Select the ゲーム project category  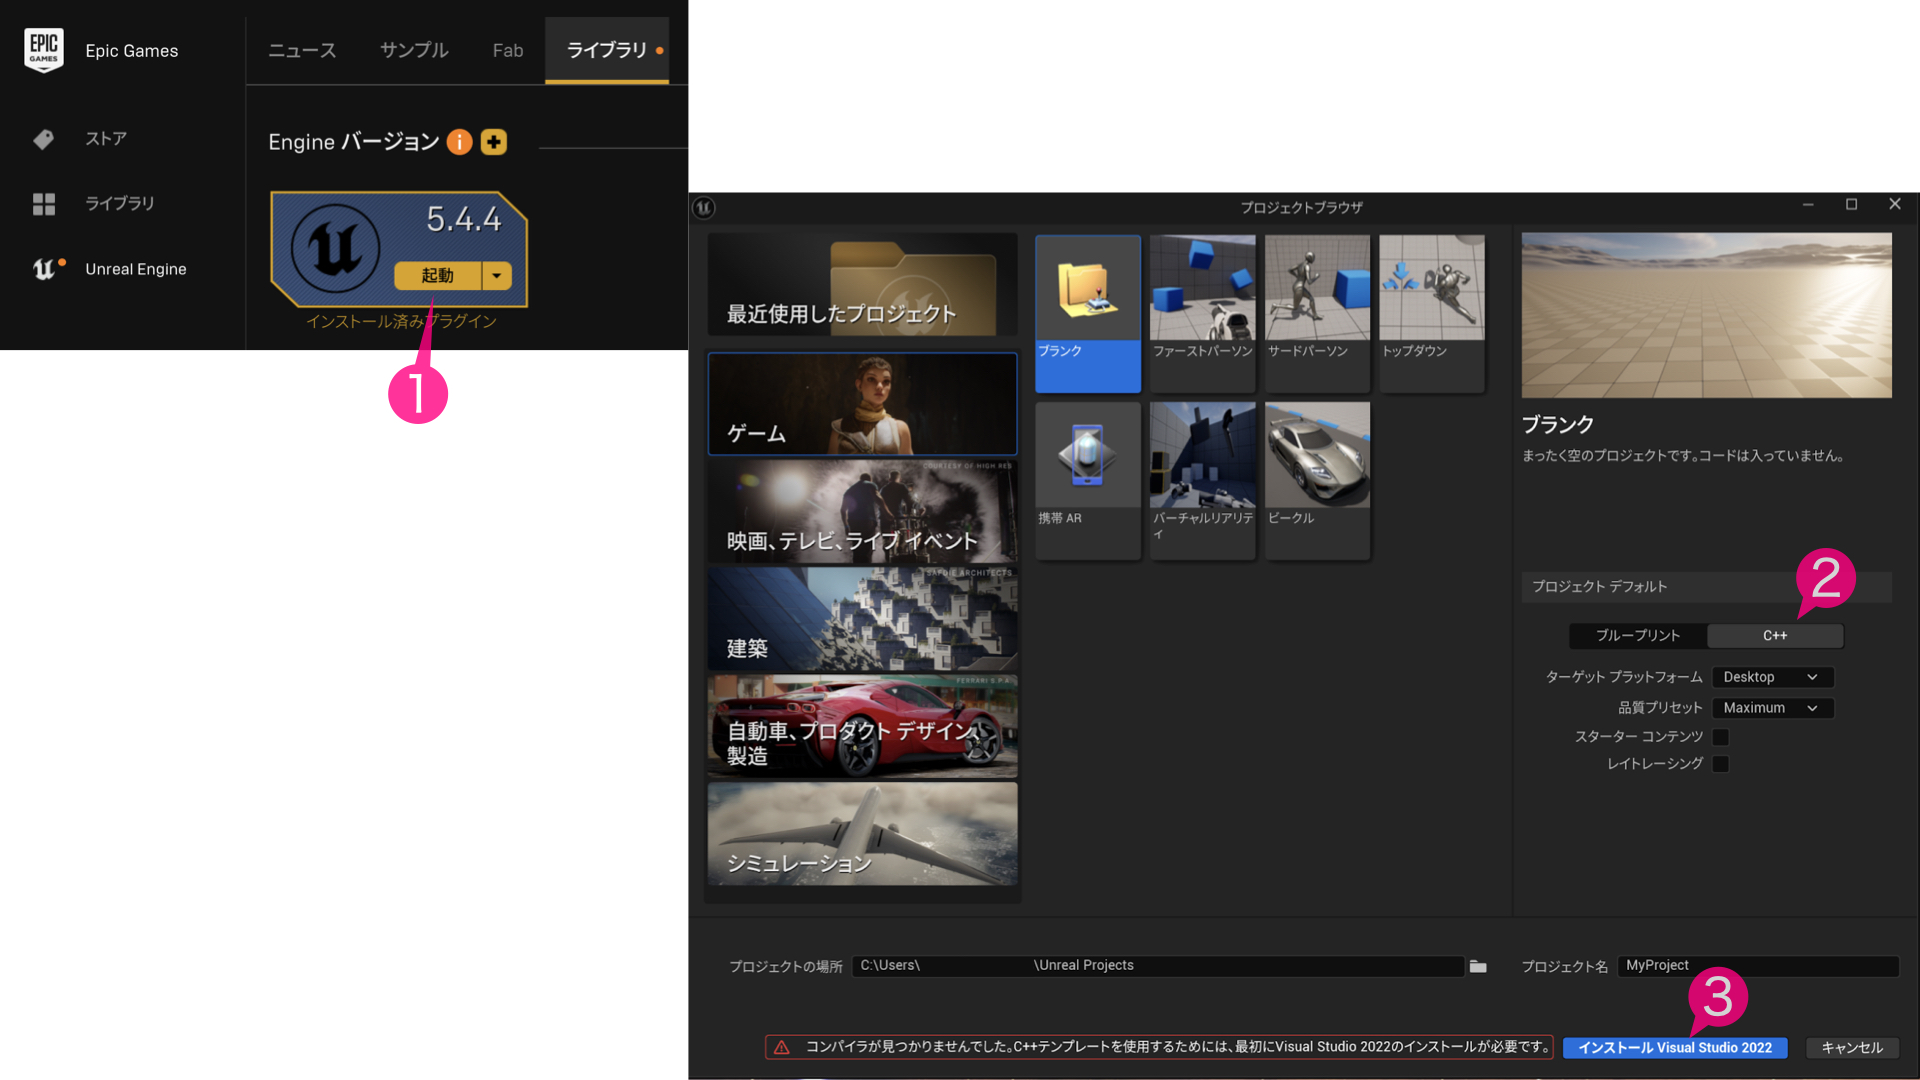point(862,404)
